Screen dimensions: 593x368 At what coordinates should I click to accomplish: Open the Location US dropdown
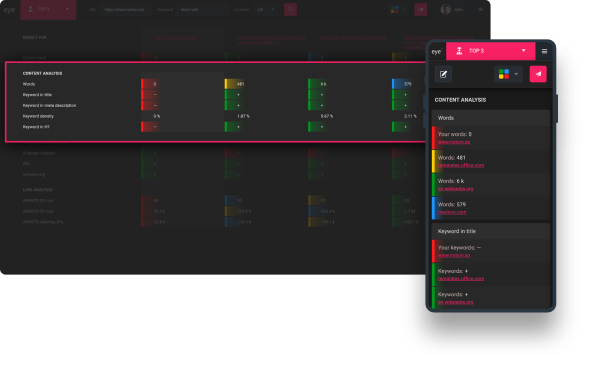click(266, 9)
